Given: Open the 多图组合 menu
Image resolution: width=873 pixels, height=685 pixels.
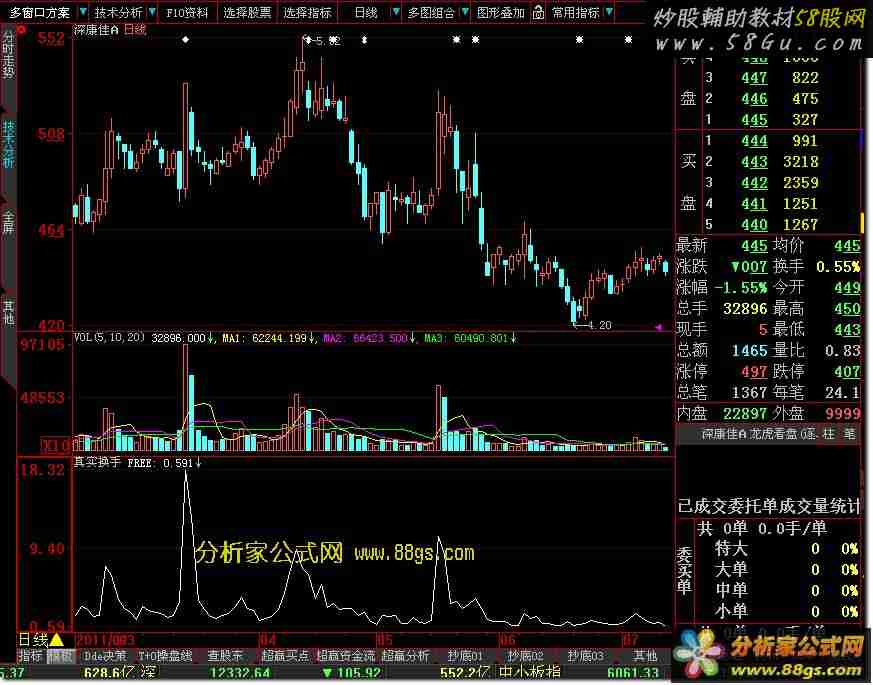Looking at the screenshot, I should pyautogui.click(x=431, y=12).
